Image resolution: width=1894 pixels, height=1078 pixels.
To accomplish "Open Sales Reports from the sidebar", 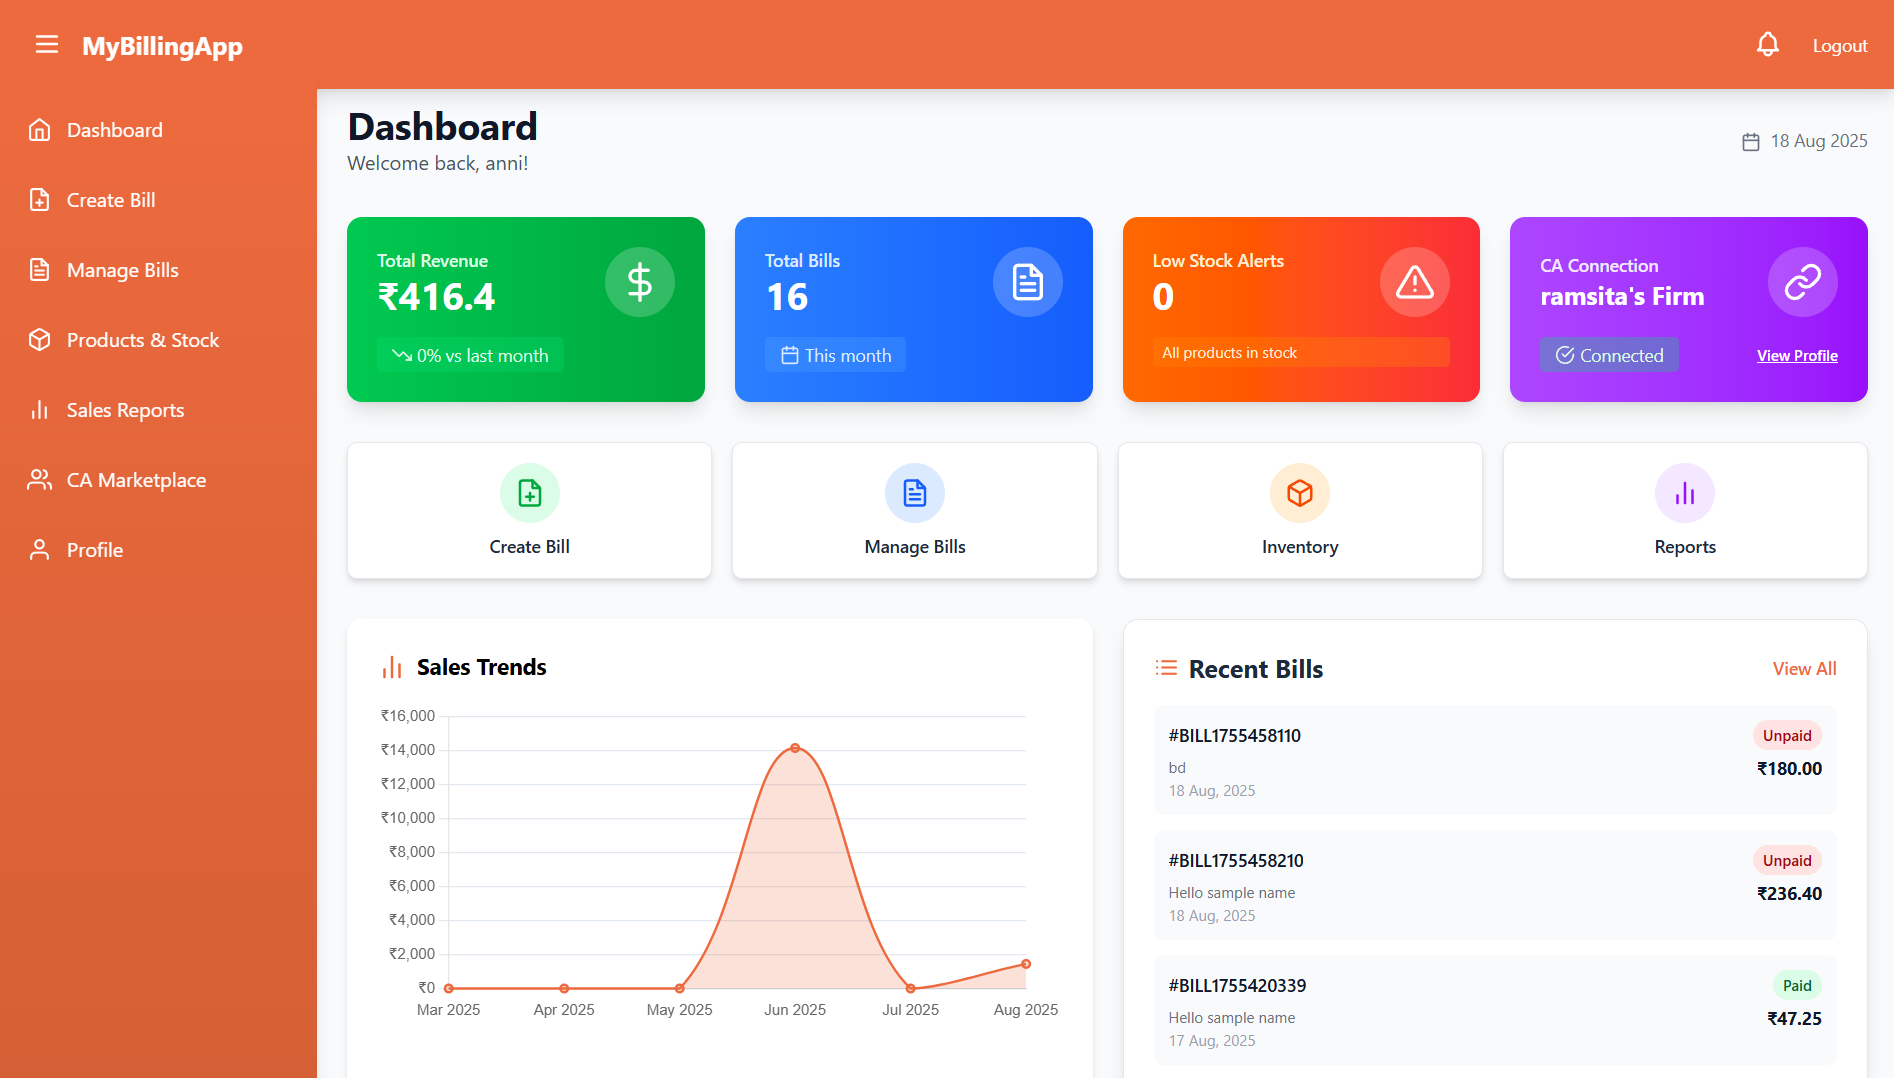I will [x=125, y=410].
